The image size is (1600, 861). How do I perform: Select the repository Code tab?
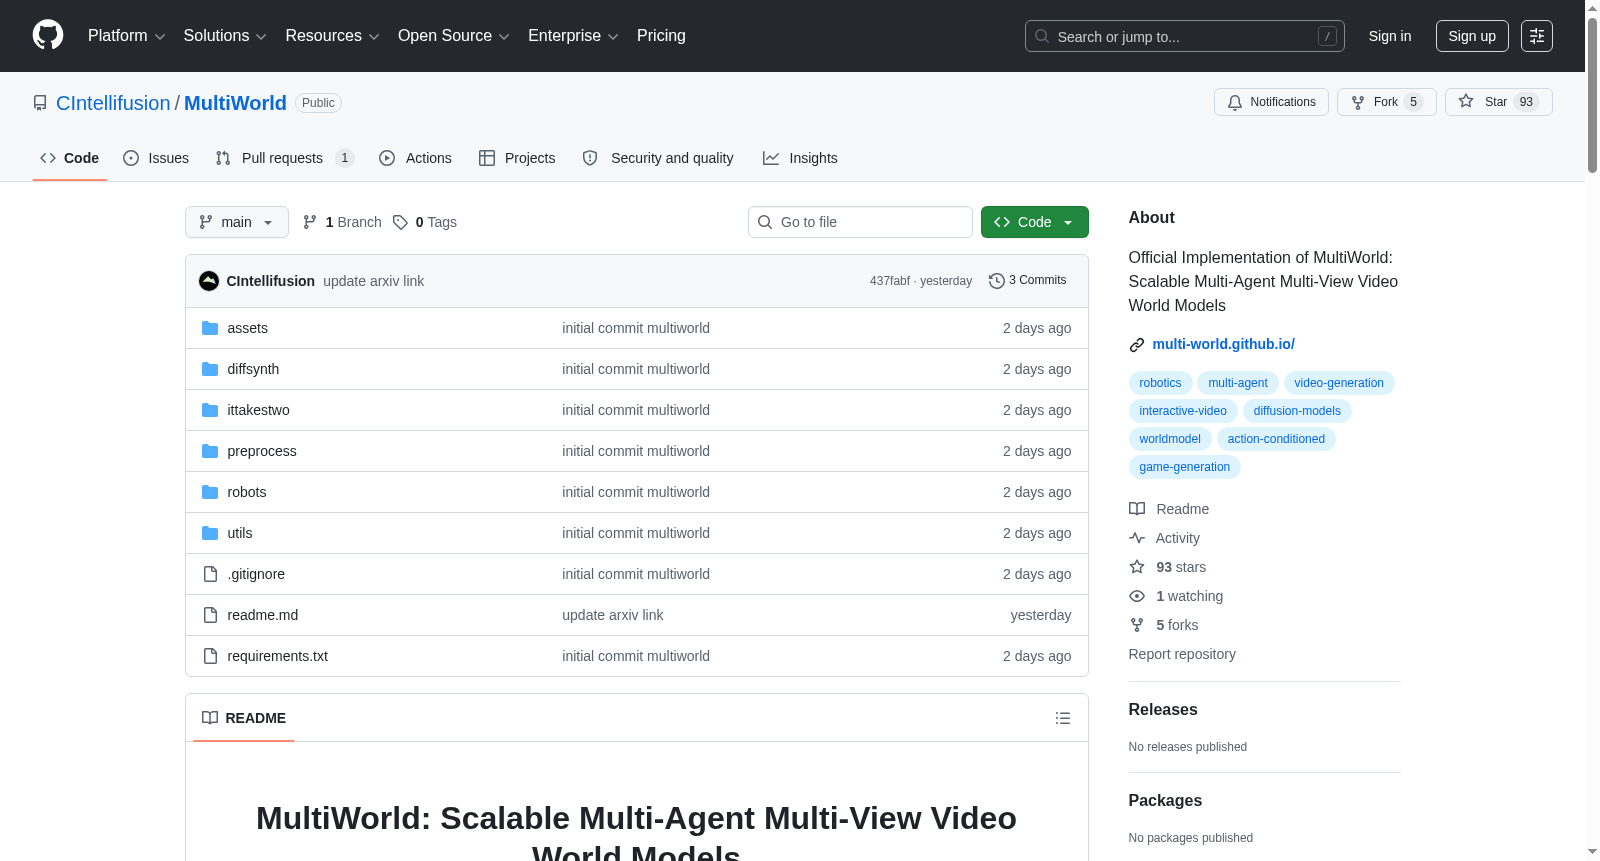(70, 158)
